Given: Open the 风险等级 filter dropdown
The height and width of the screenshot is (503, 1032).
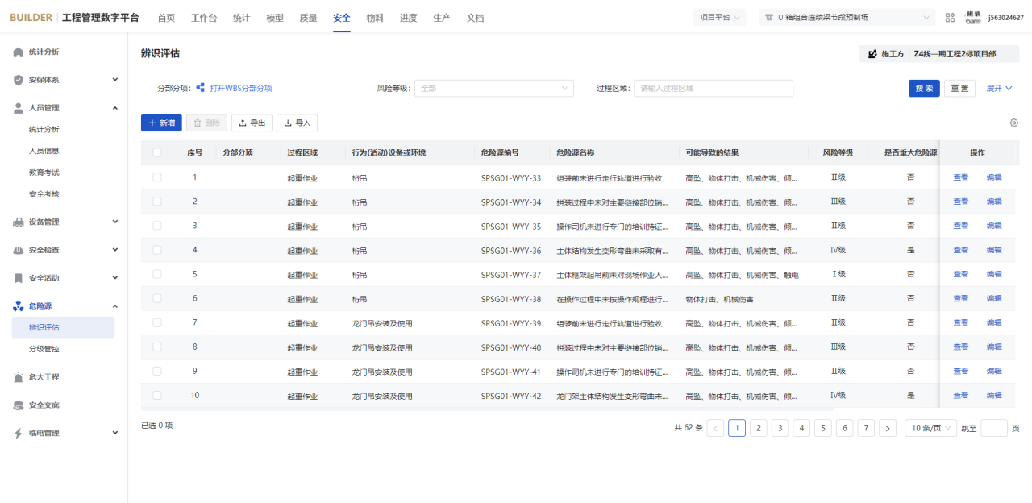Looking at the screenshot, I should click(x=494, y=88).
